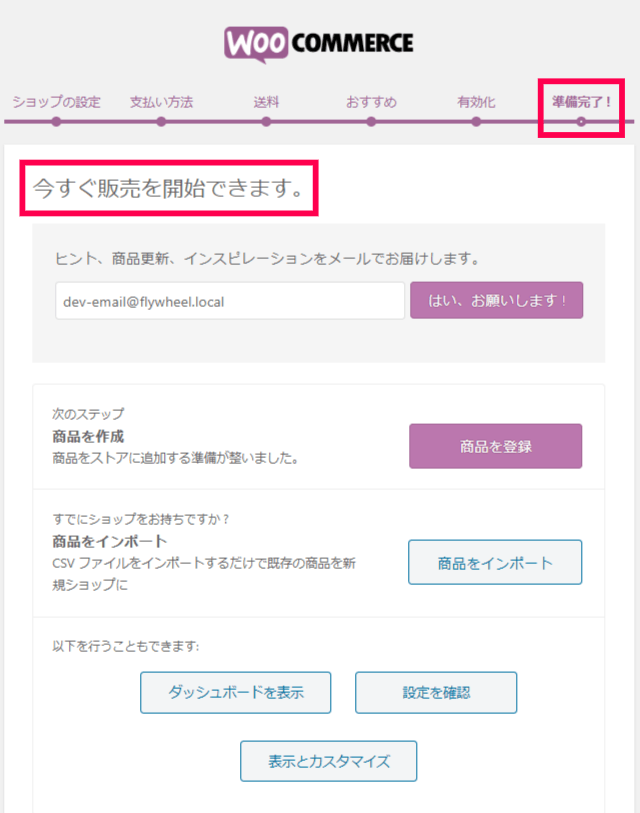Click the step dot under 送料
The width and height of the screenshot is (640, 813).
(266, 122)
